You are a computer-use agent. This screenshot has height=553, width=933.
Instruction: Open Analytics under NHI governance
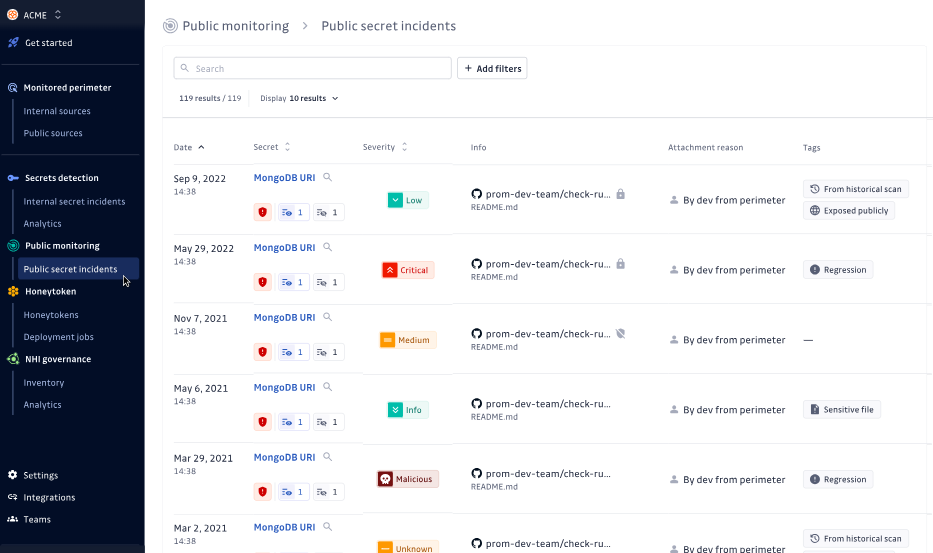click(x=42, y=405)
